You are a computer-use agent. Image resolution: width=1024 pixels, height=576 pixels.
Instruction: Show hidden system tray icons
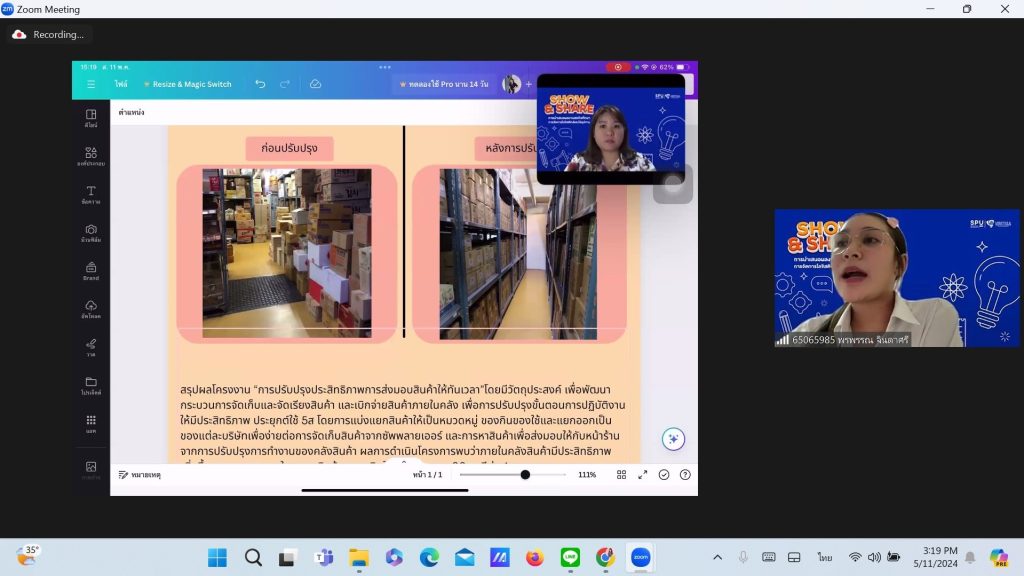[x=717, y=557]
